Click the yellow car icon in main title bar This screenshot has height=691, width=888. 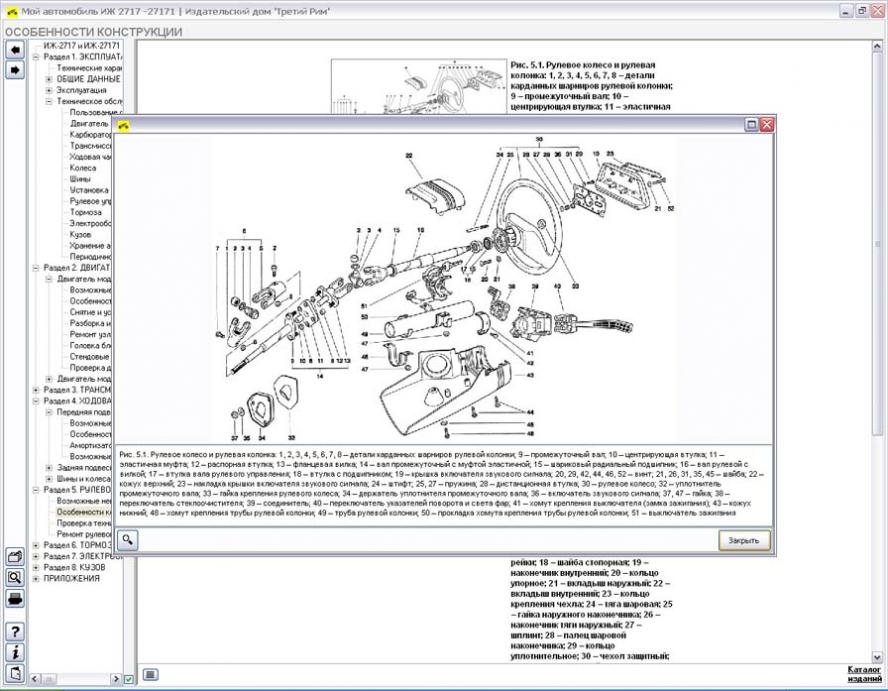[12, 11]
